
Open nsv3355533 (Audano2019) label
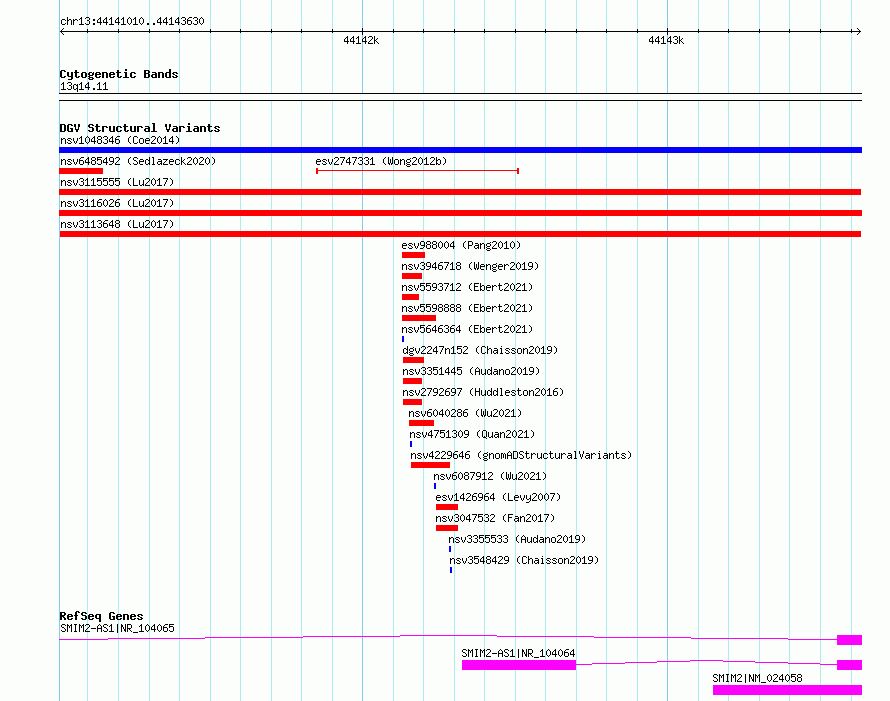coord(517,539)
